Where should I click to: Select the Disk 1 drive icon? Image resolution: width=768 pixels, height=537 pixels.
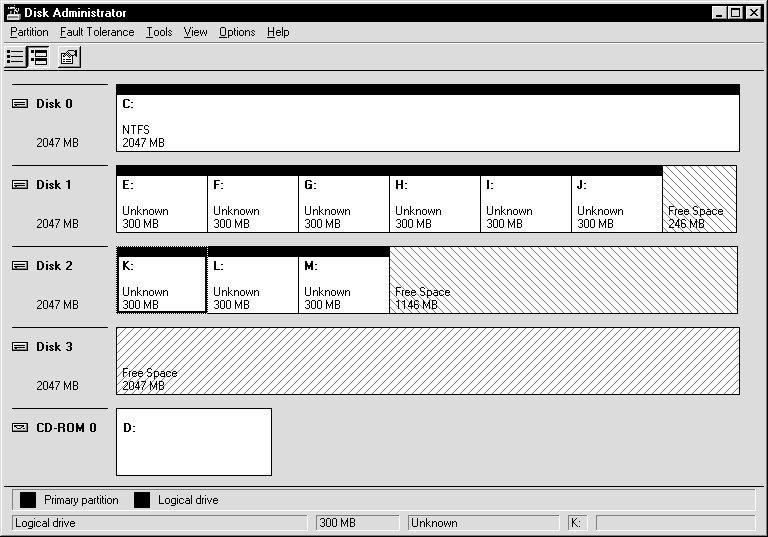[x=20, y=185]
